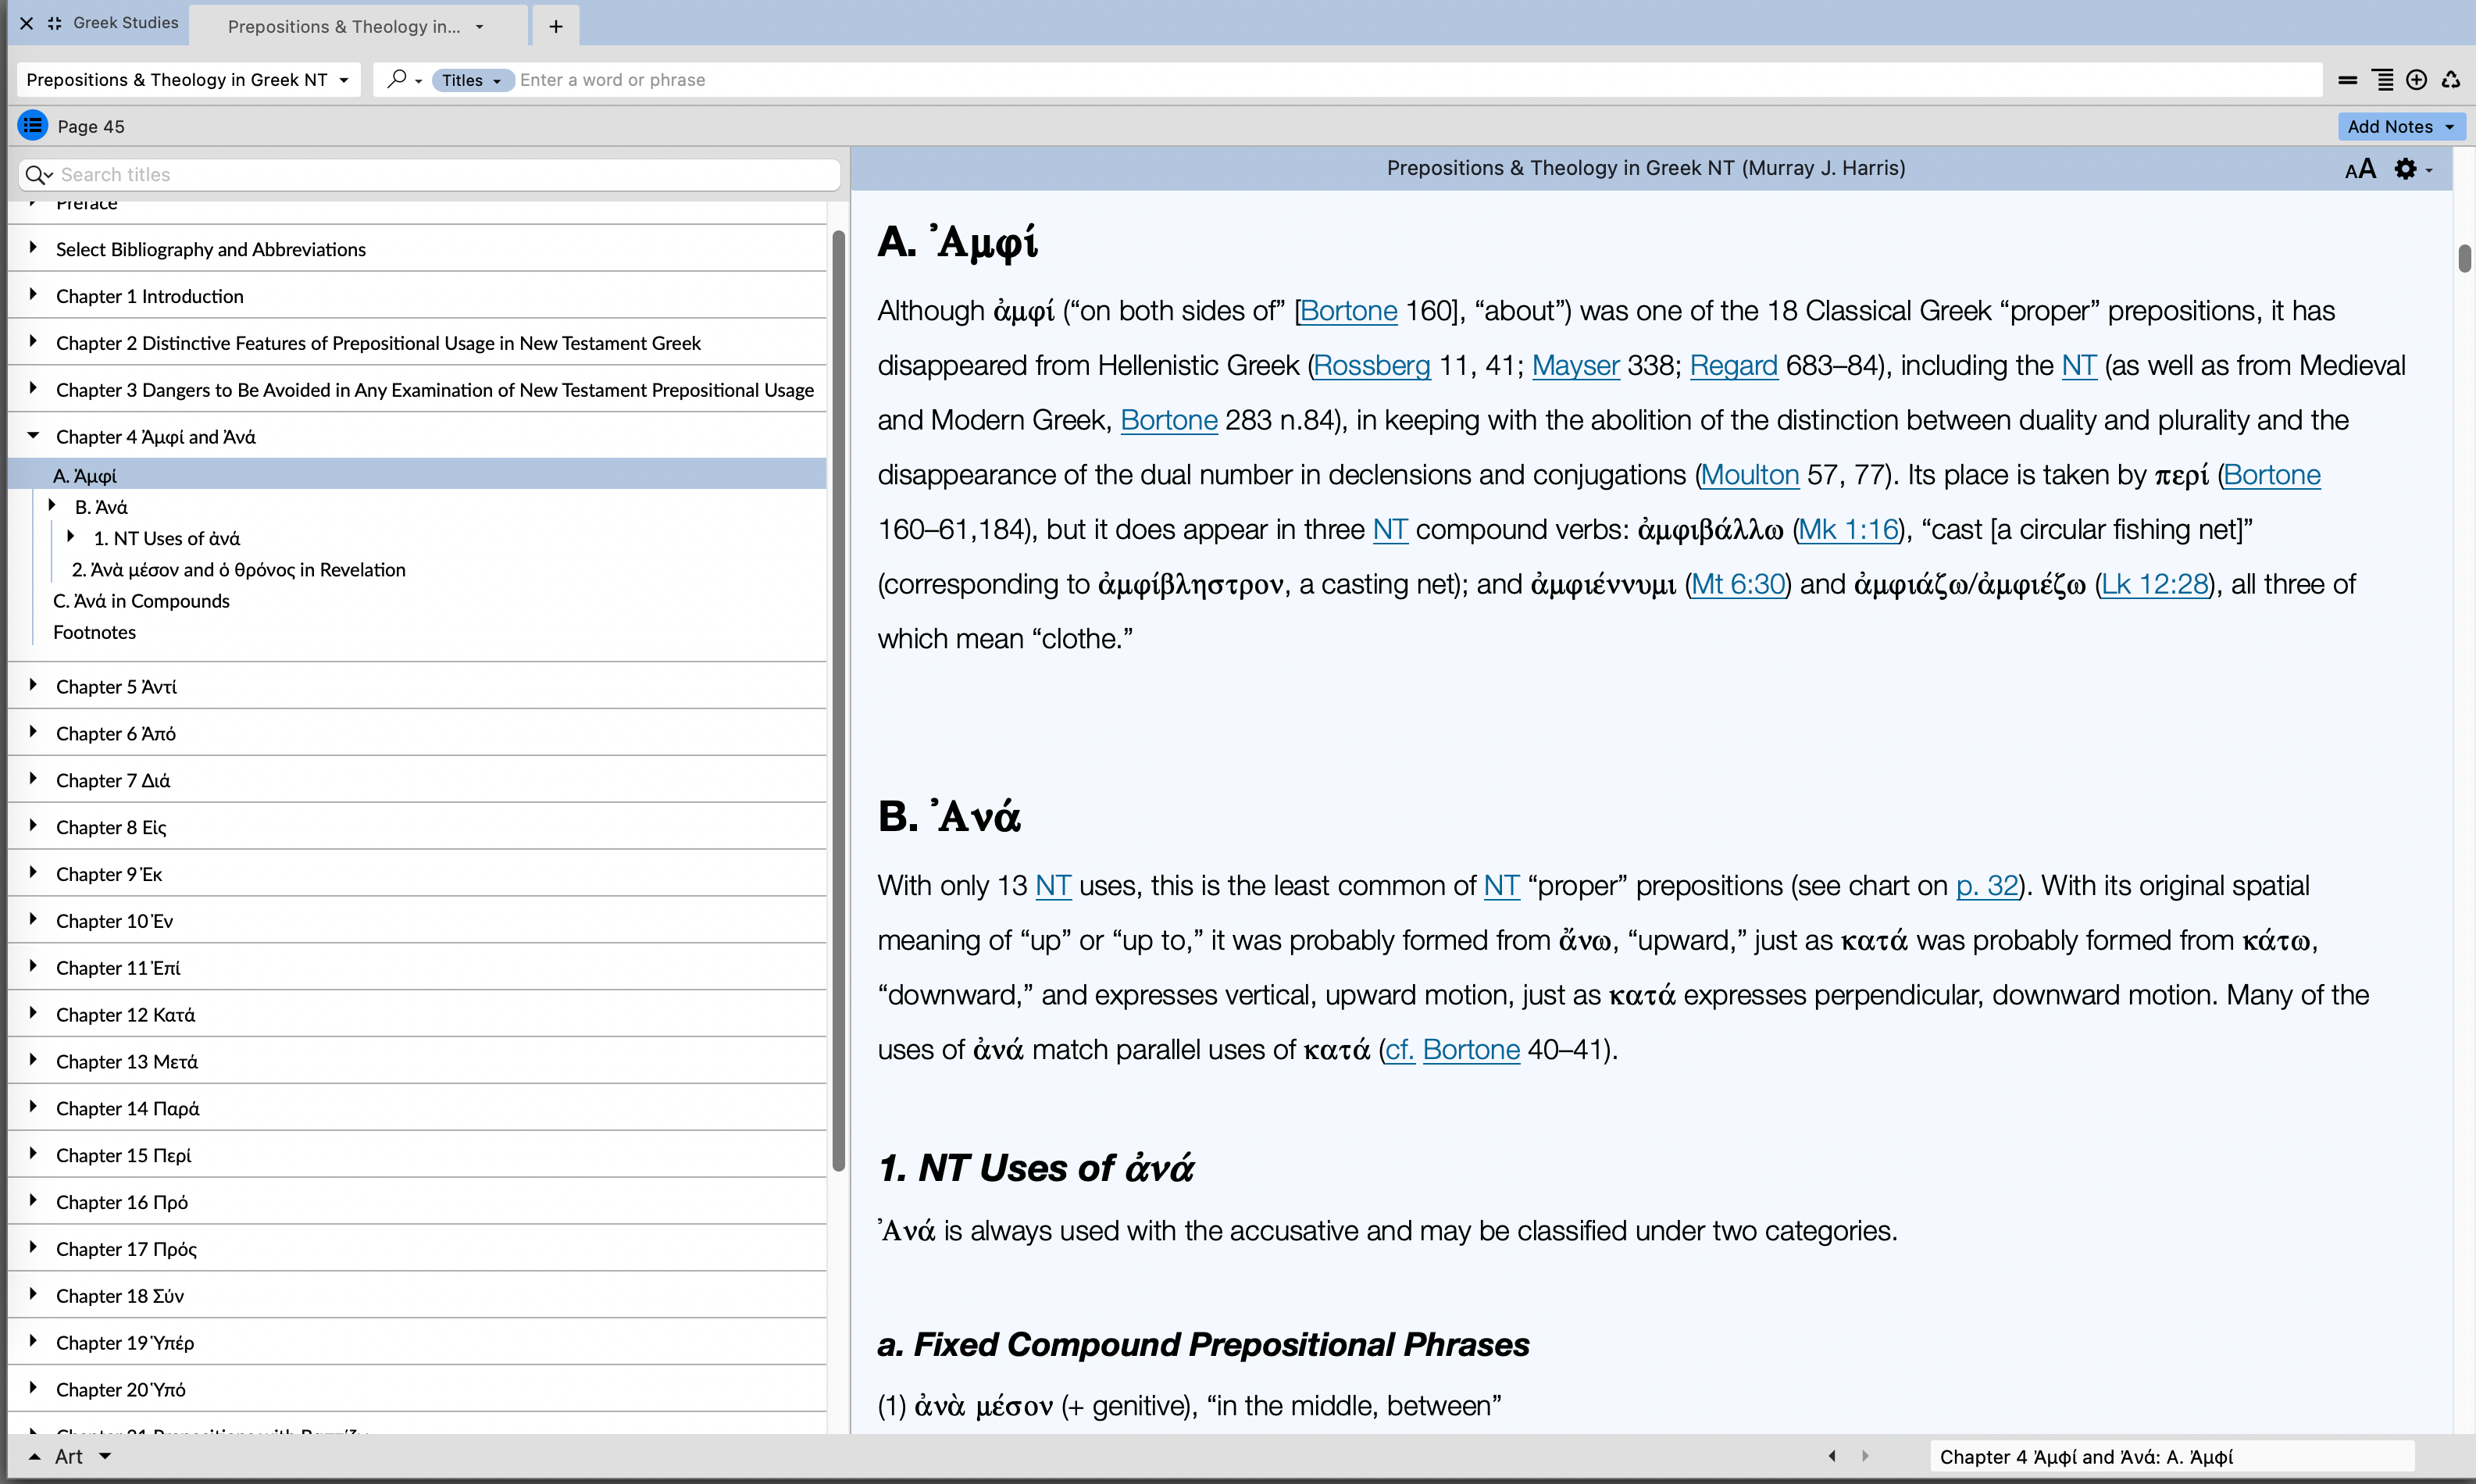The width and height of the screenshot is (2476, 1484).
Task: Switch to the Prepositions & Theology tab
Action: [345, 27]
